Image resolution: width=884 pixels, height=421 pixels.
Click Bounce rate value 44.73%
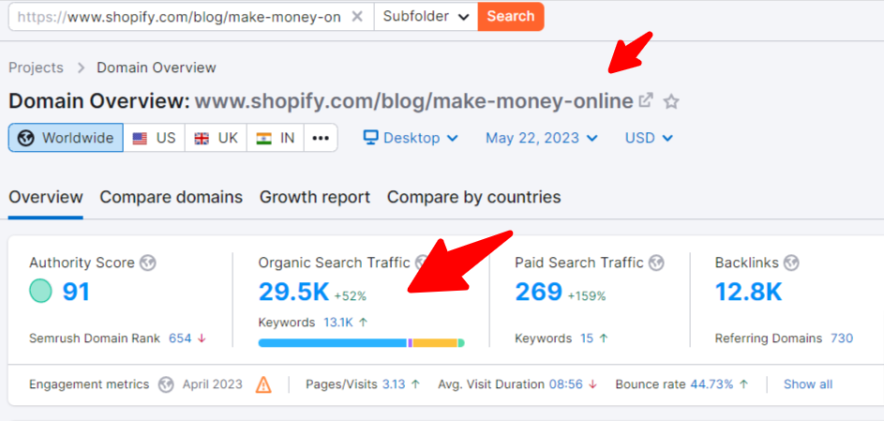pos(712,384)
